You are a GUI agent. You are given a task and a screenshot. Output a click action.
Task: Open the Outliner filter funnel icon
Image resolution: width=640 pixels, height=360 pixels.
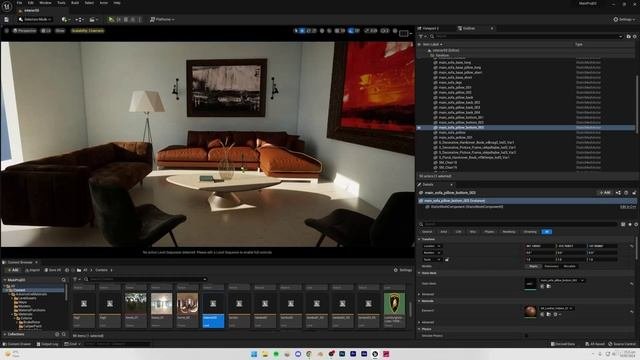[x=421, y=36]
